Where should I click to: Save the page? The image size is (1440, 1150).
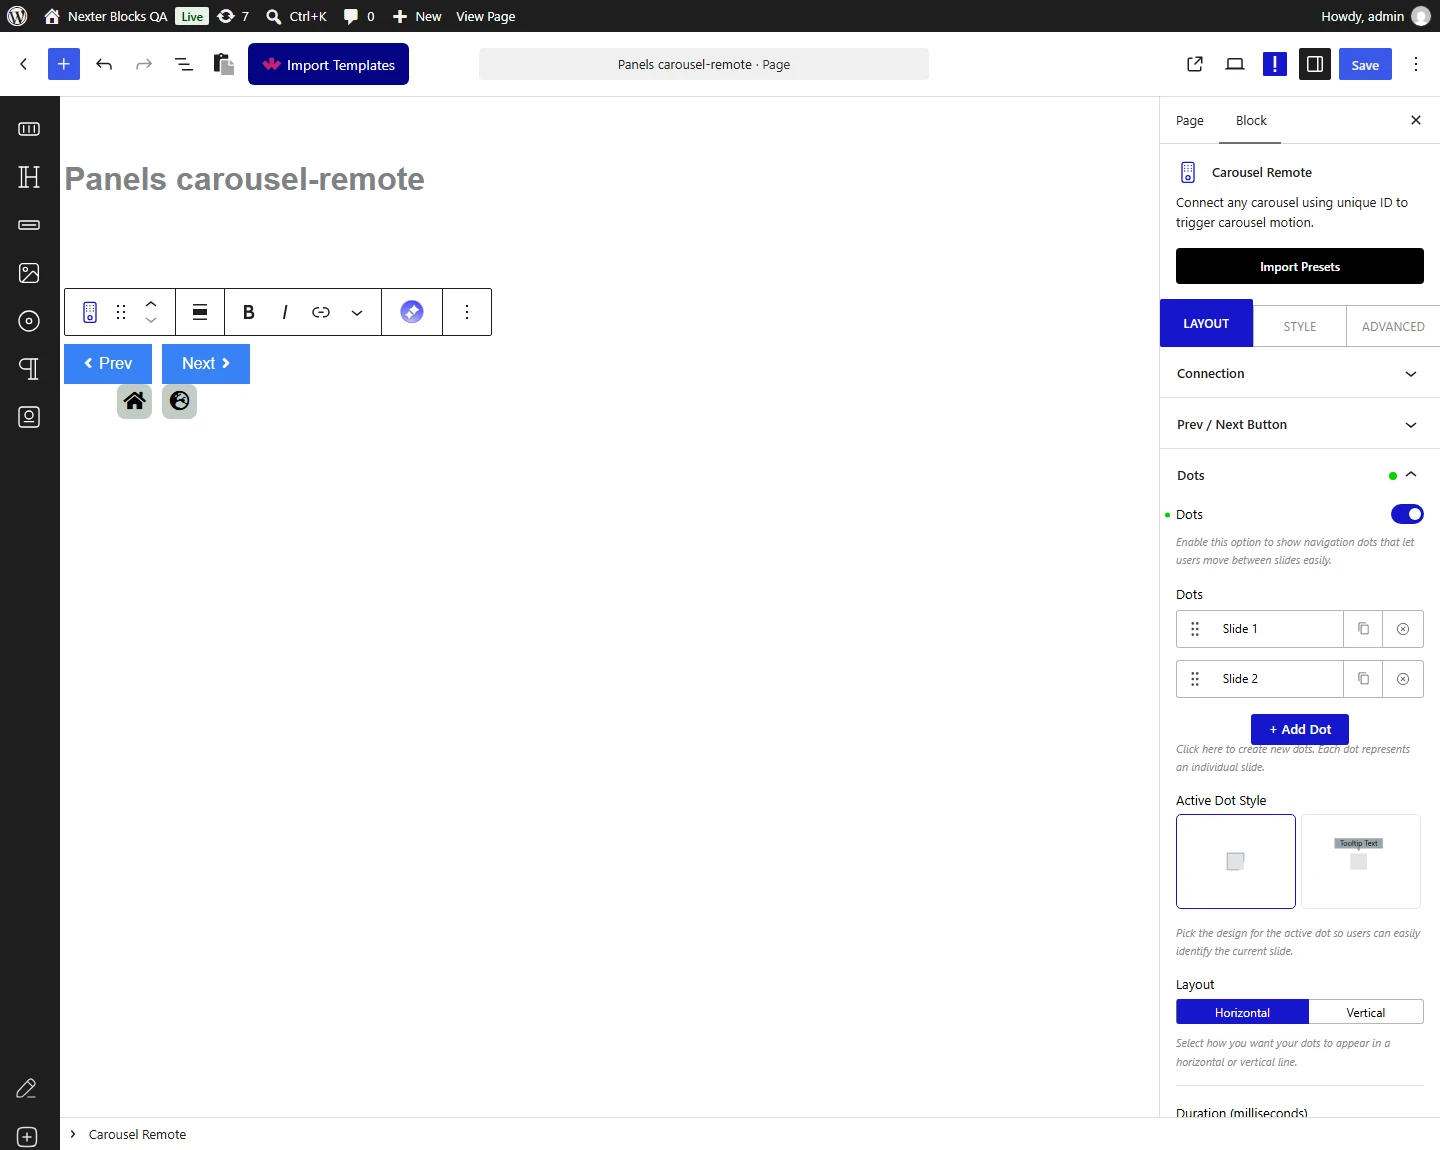pos(1365,64)
